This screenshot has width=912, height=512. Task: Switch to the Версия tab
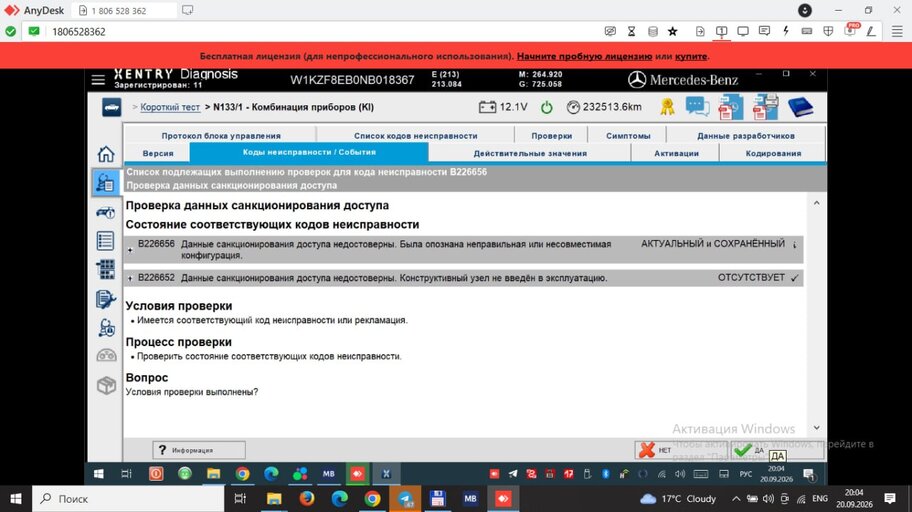point(158,153)
